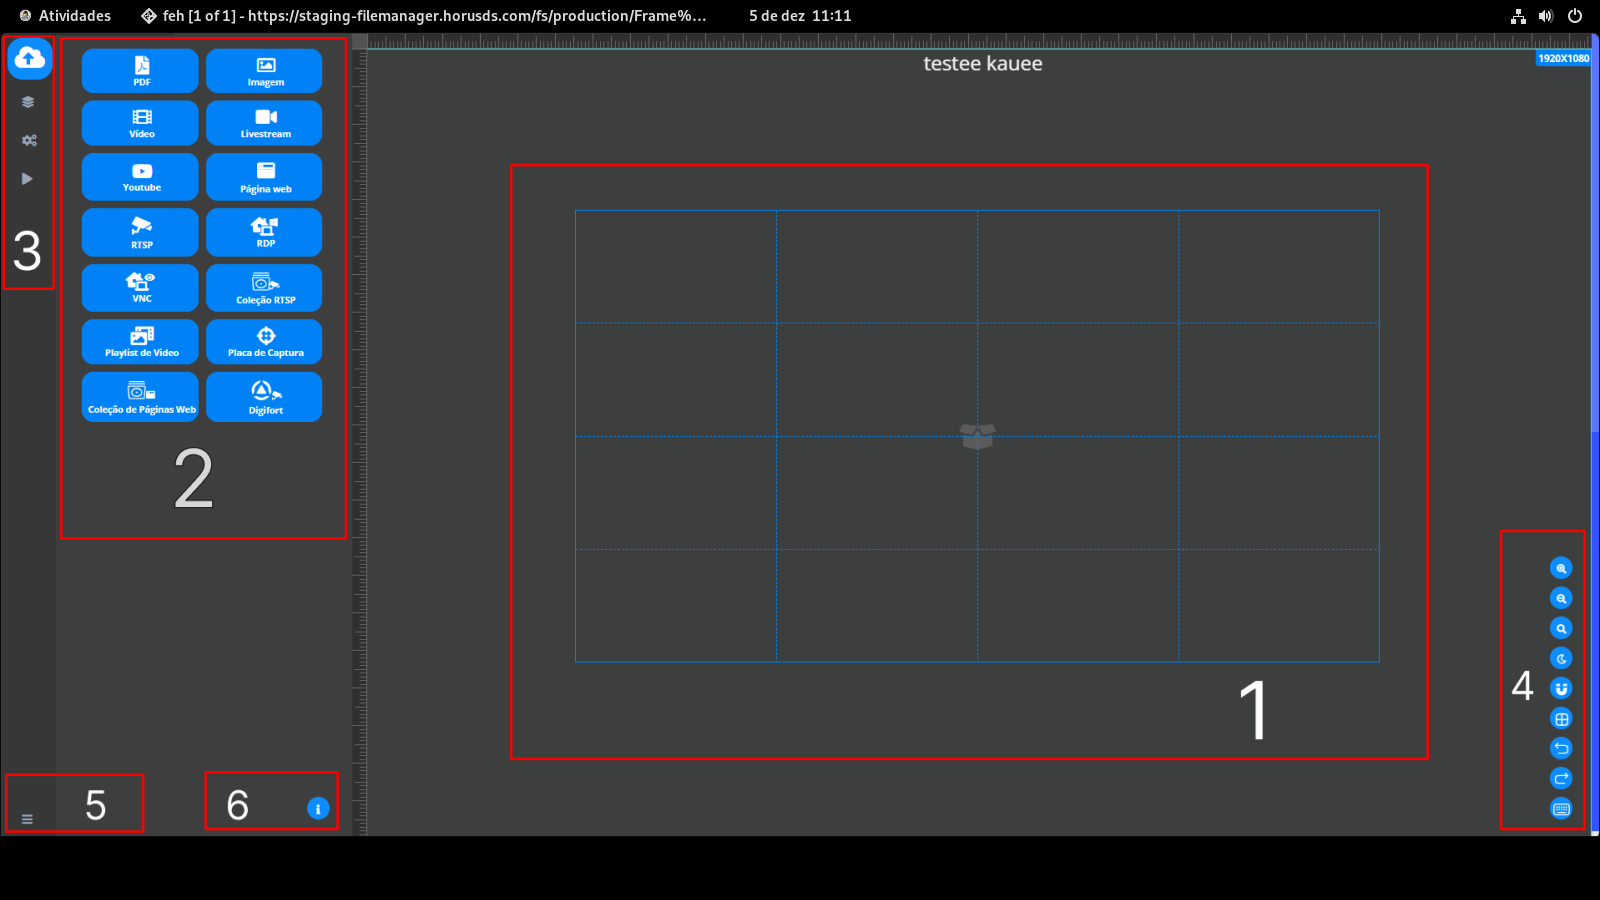The image size is (1600, 900).
Task: Open the keyboard shortcuts icon
Action: click(1561, 809)
